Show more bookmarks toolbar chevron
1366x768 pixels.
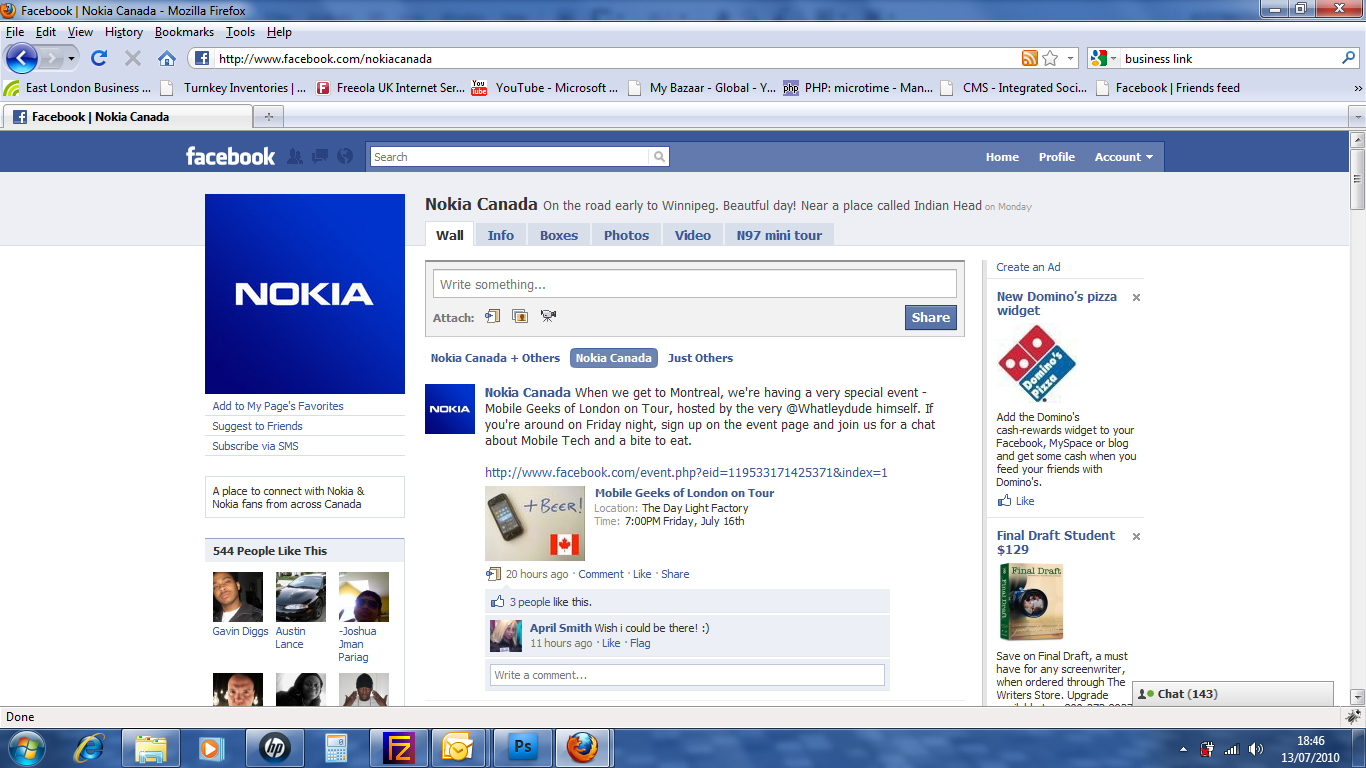pos(1357,88)
